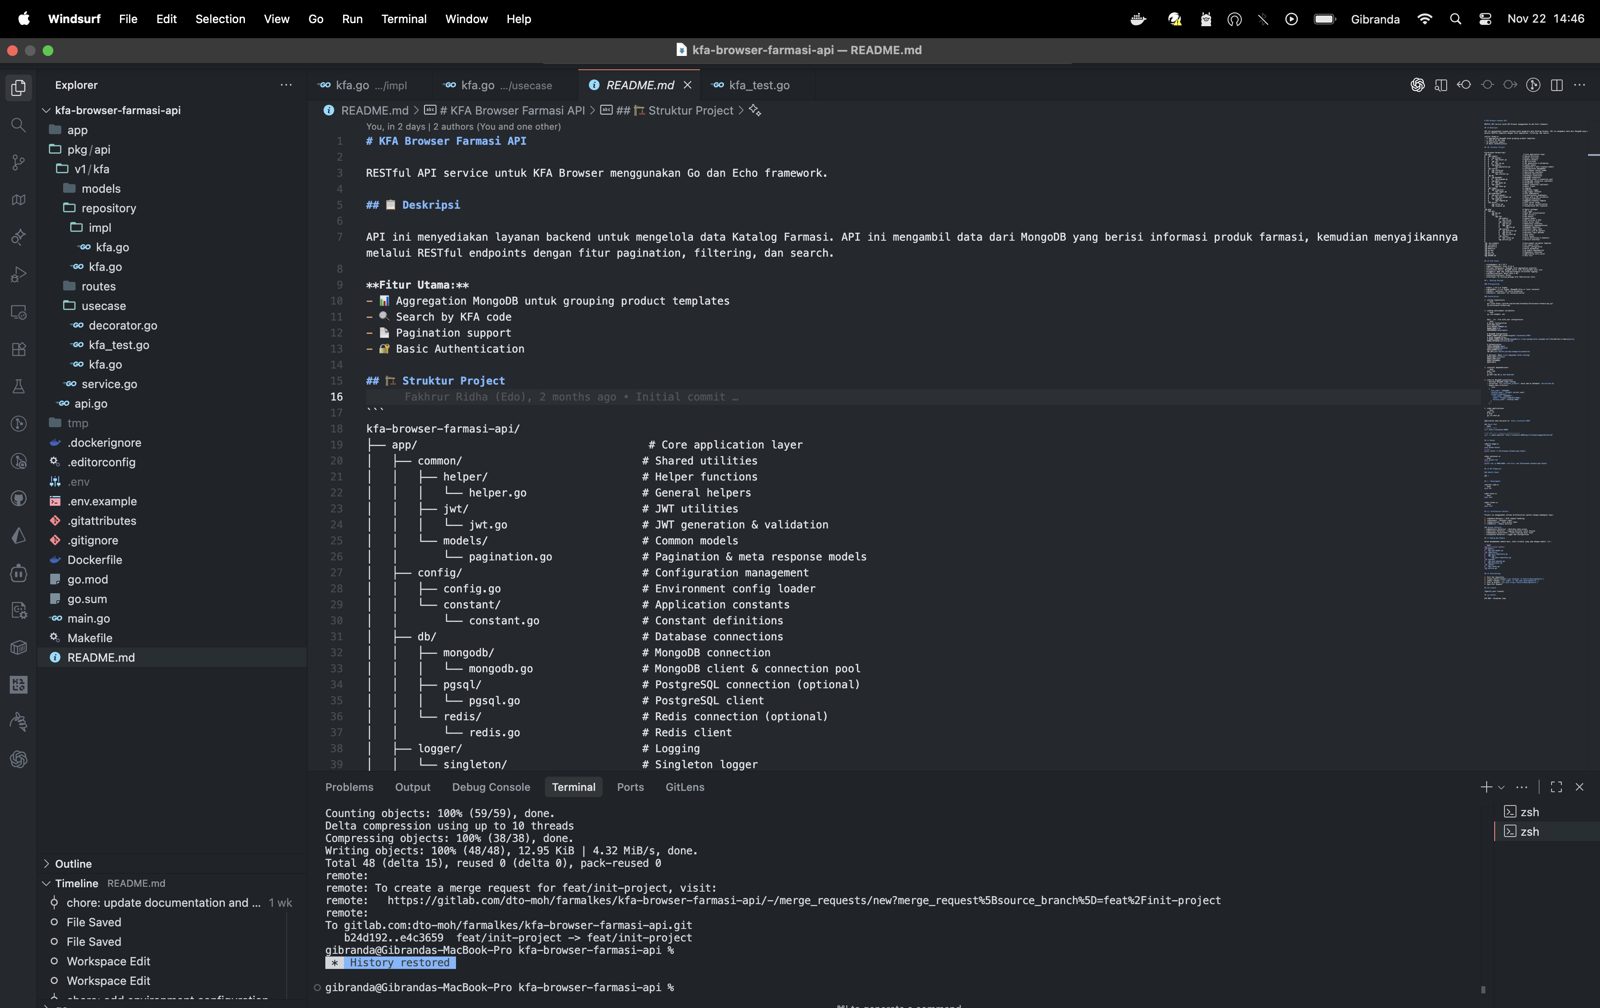Switch to kfa.go impl editor tab
The width and height of the screenshot is (1600, 1008).
coord(371,85)
